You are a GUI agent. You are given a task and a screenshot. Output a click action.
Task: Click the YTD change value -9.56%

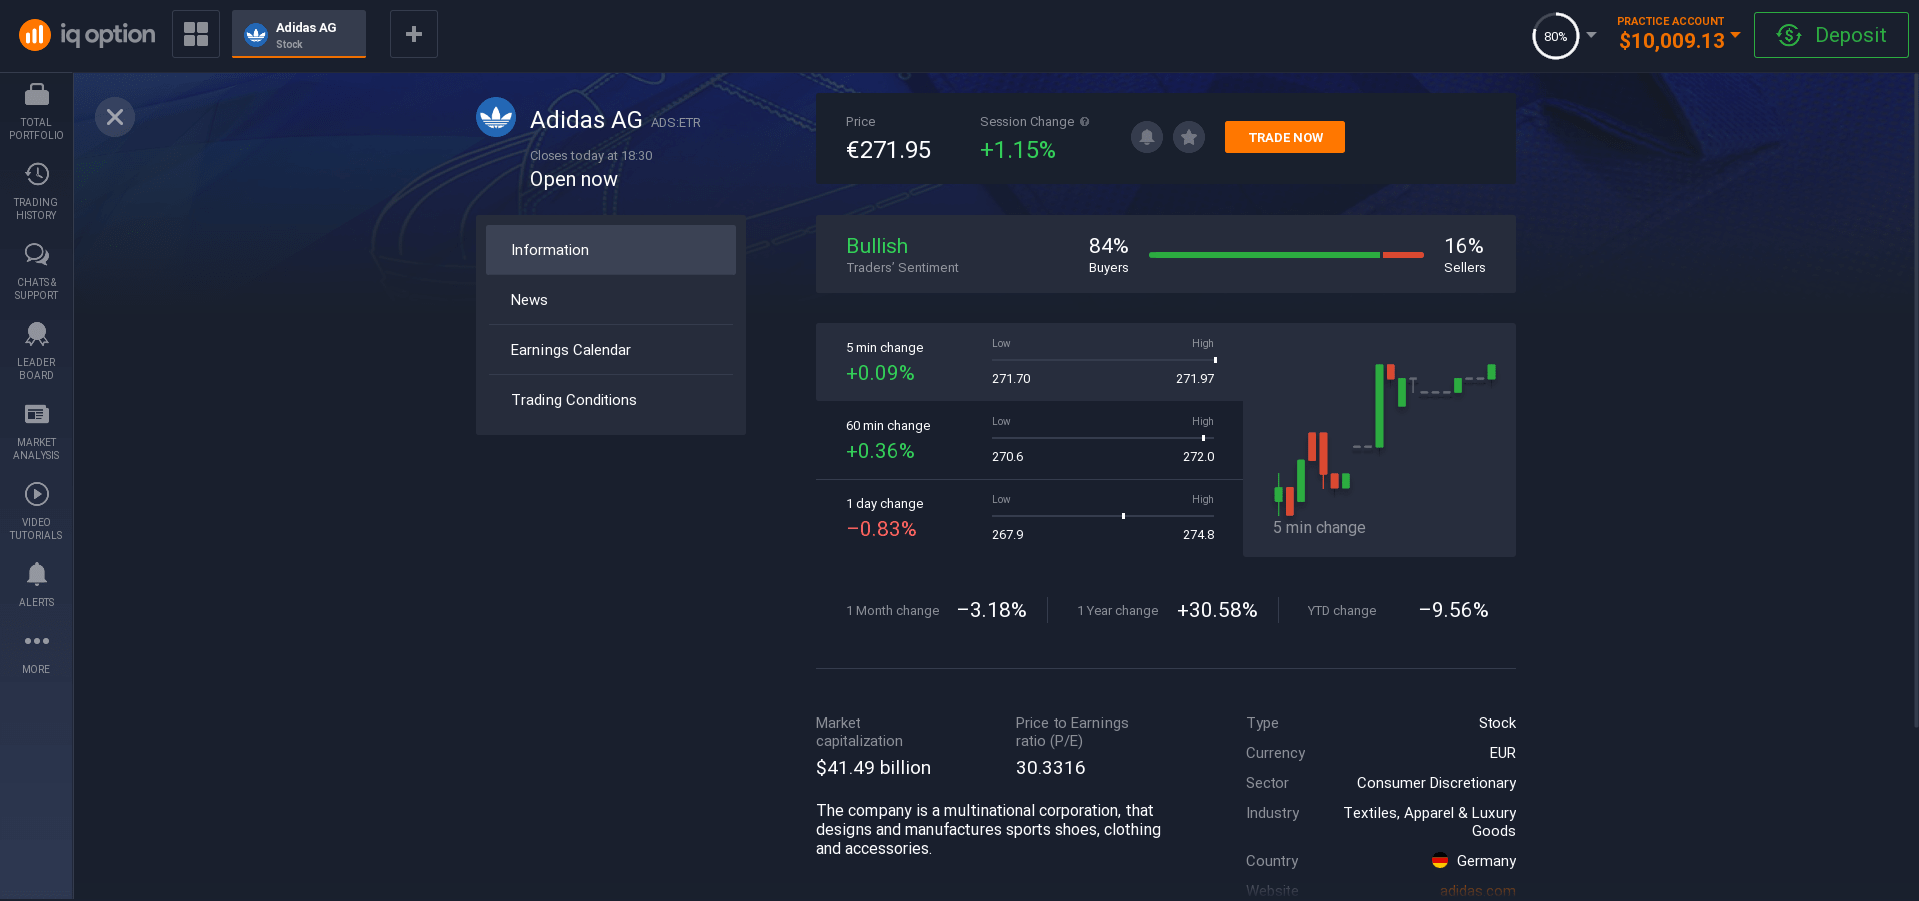[x=1453, y=610]
